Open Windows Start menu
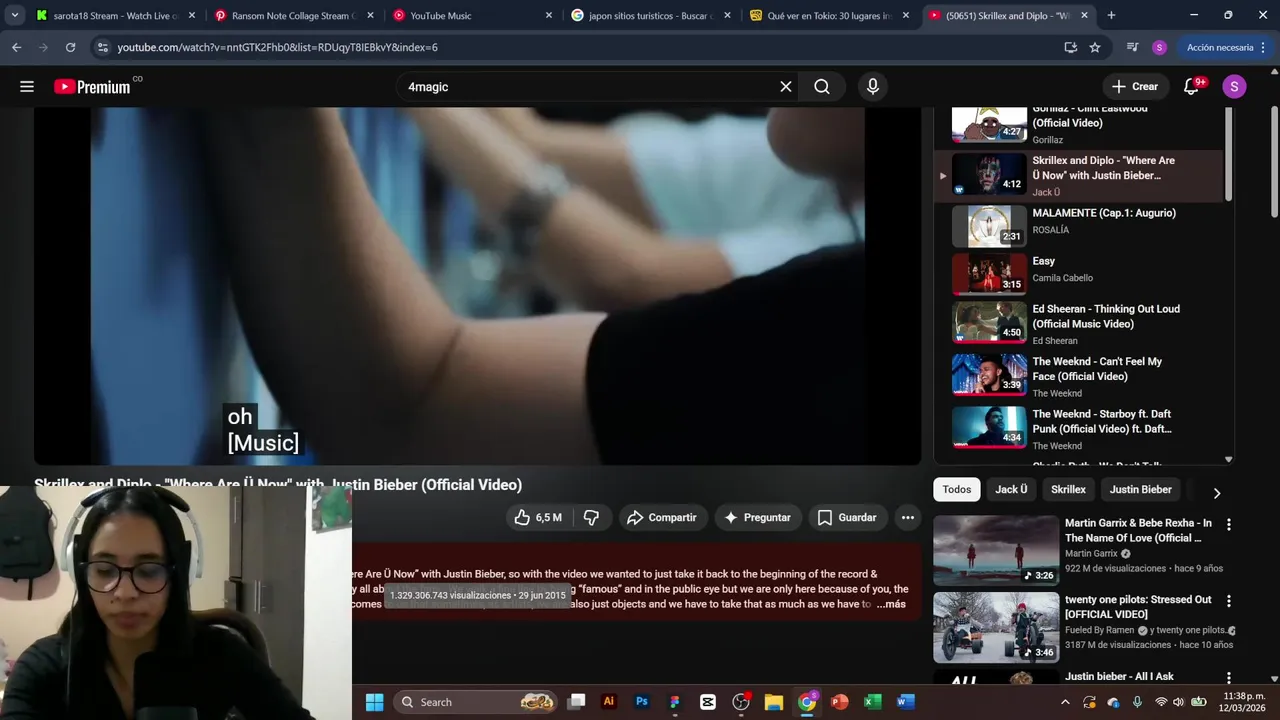 pos(374,702)
